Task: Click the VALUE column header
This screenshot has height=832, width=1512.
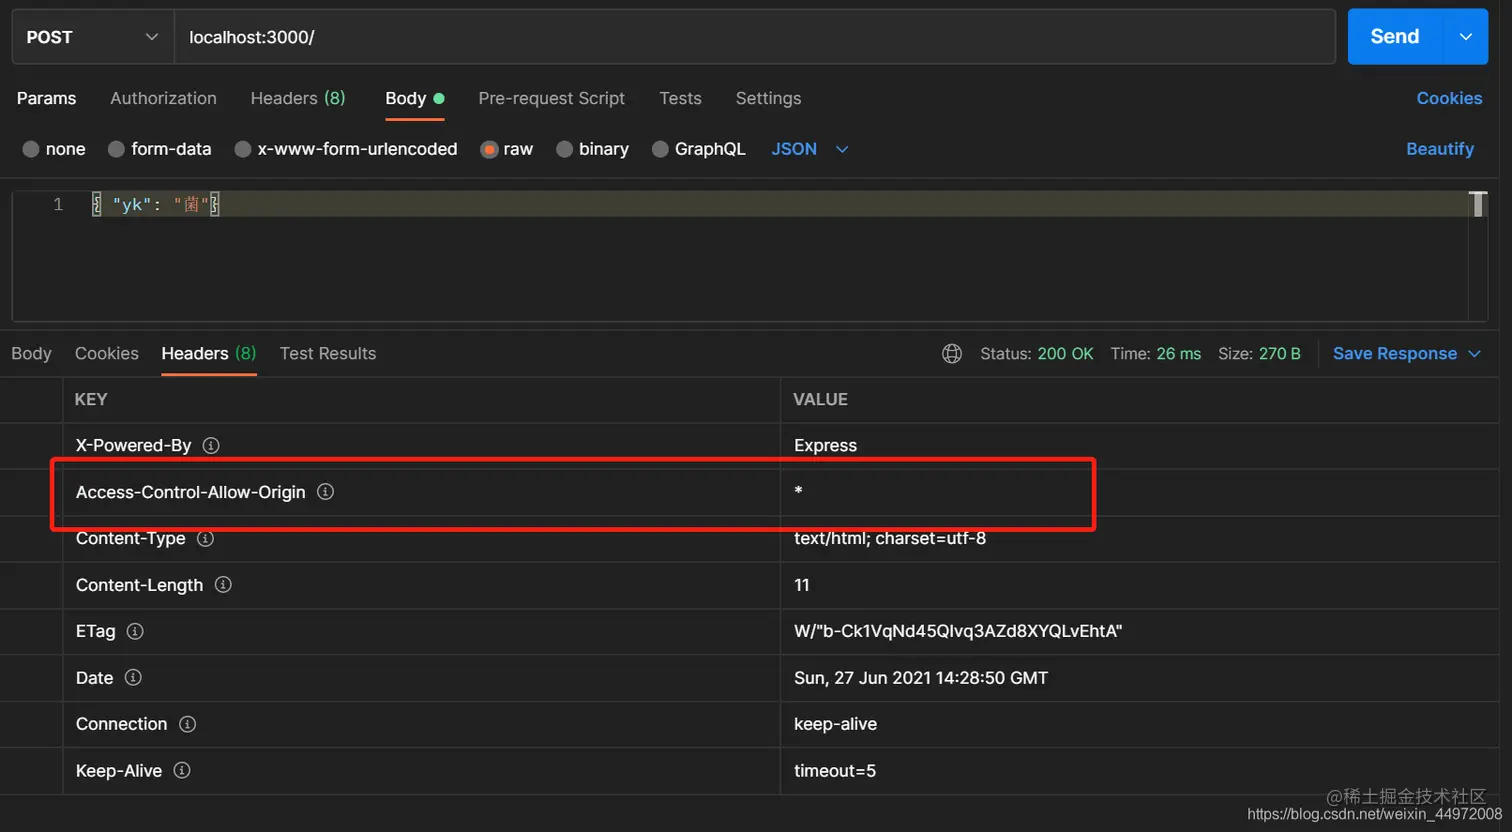Action: (820, 399)
